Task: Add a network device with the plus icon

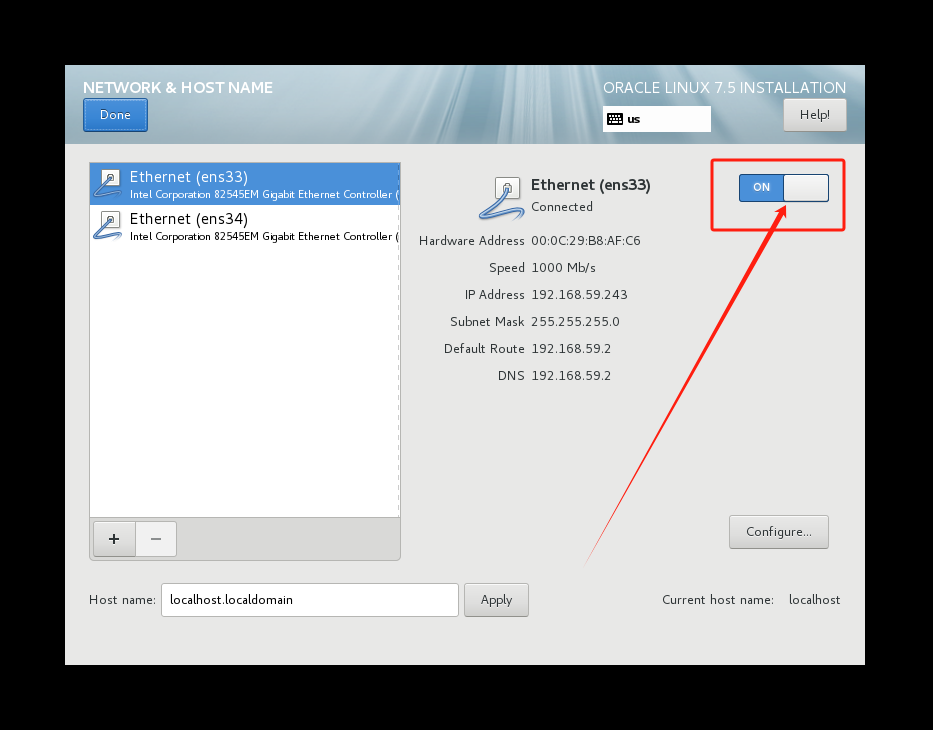Action: 113,539
